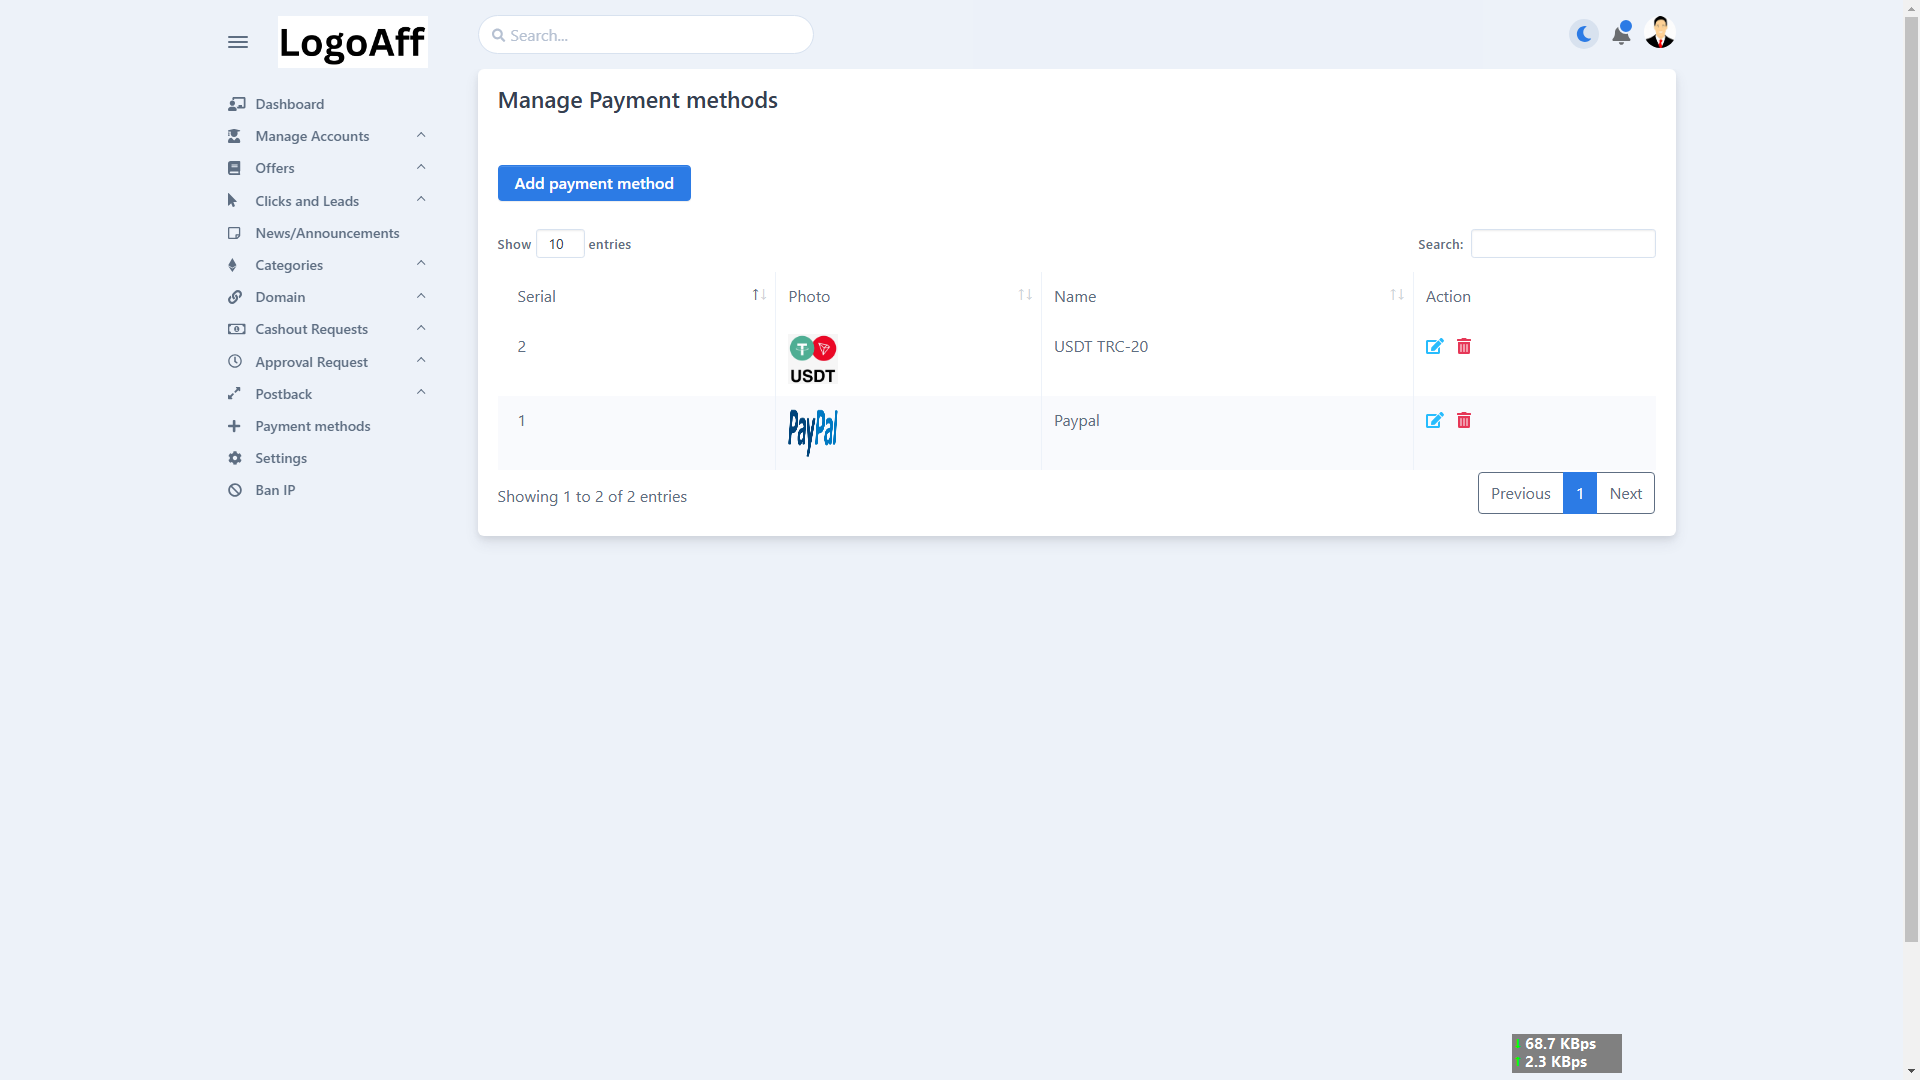
Task: Open notifications bell icon
Action: pos(1621,35)
